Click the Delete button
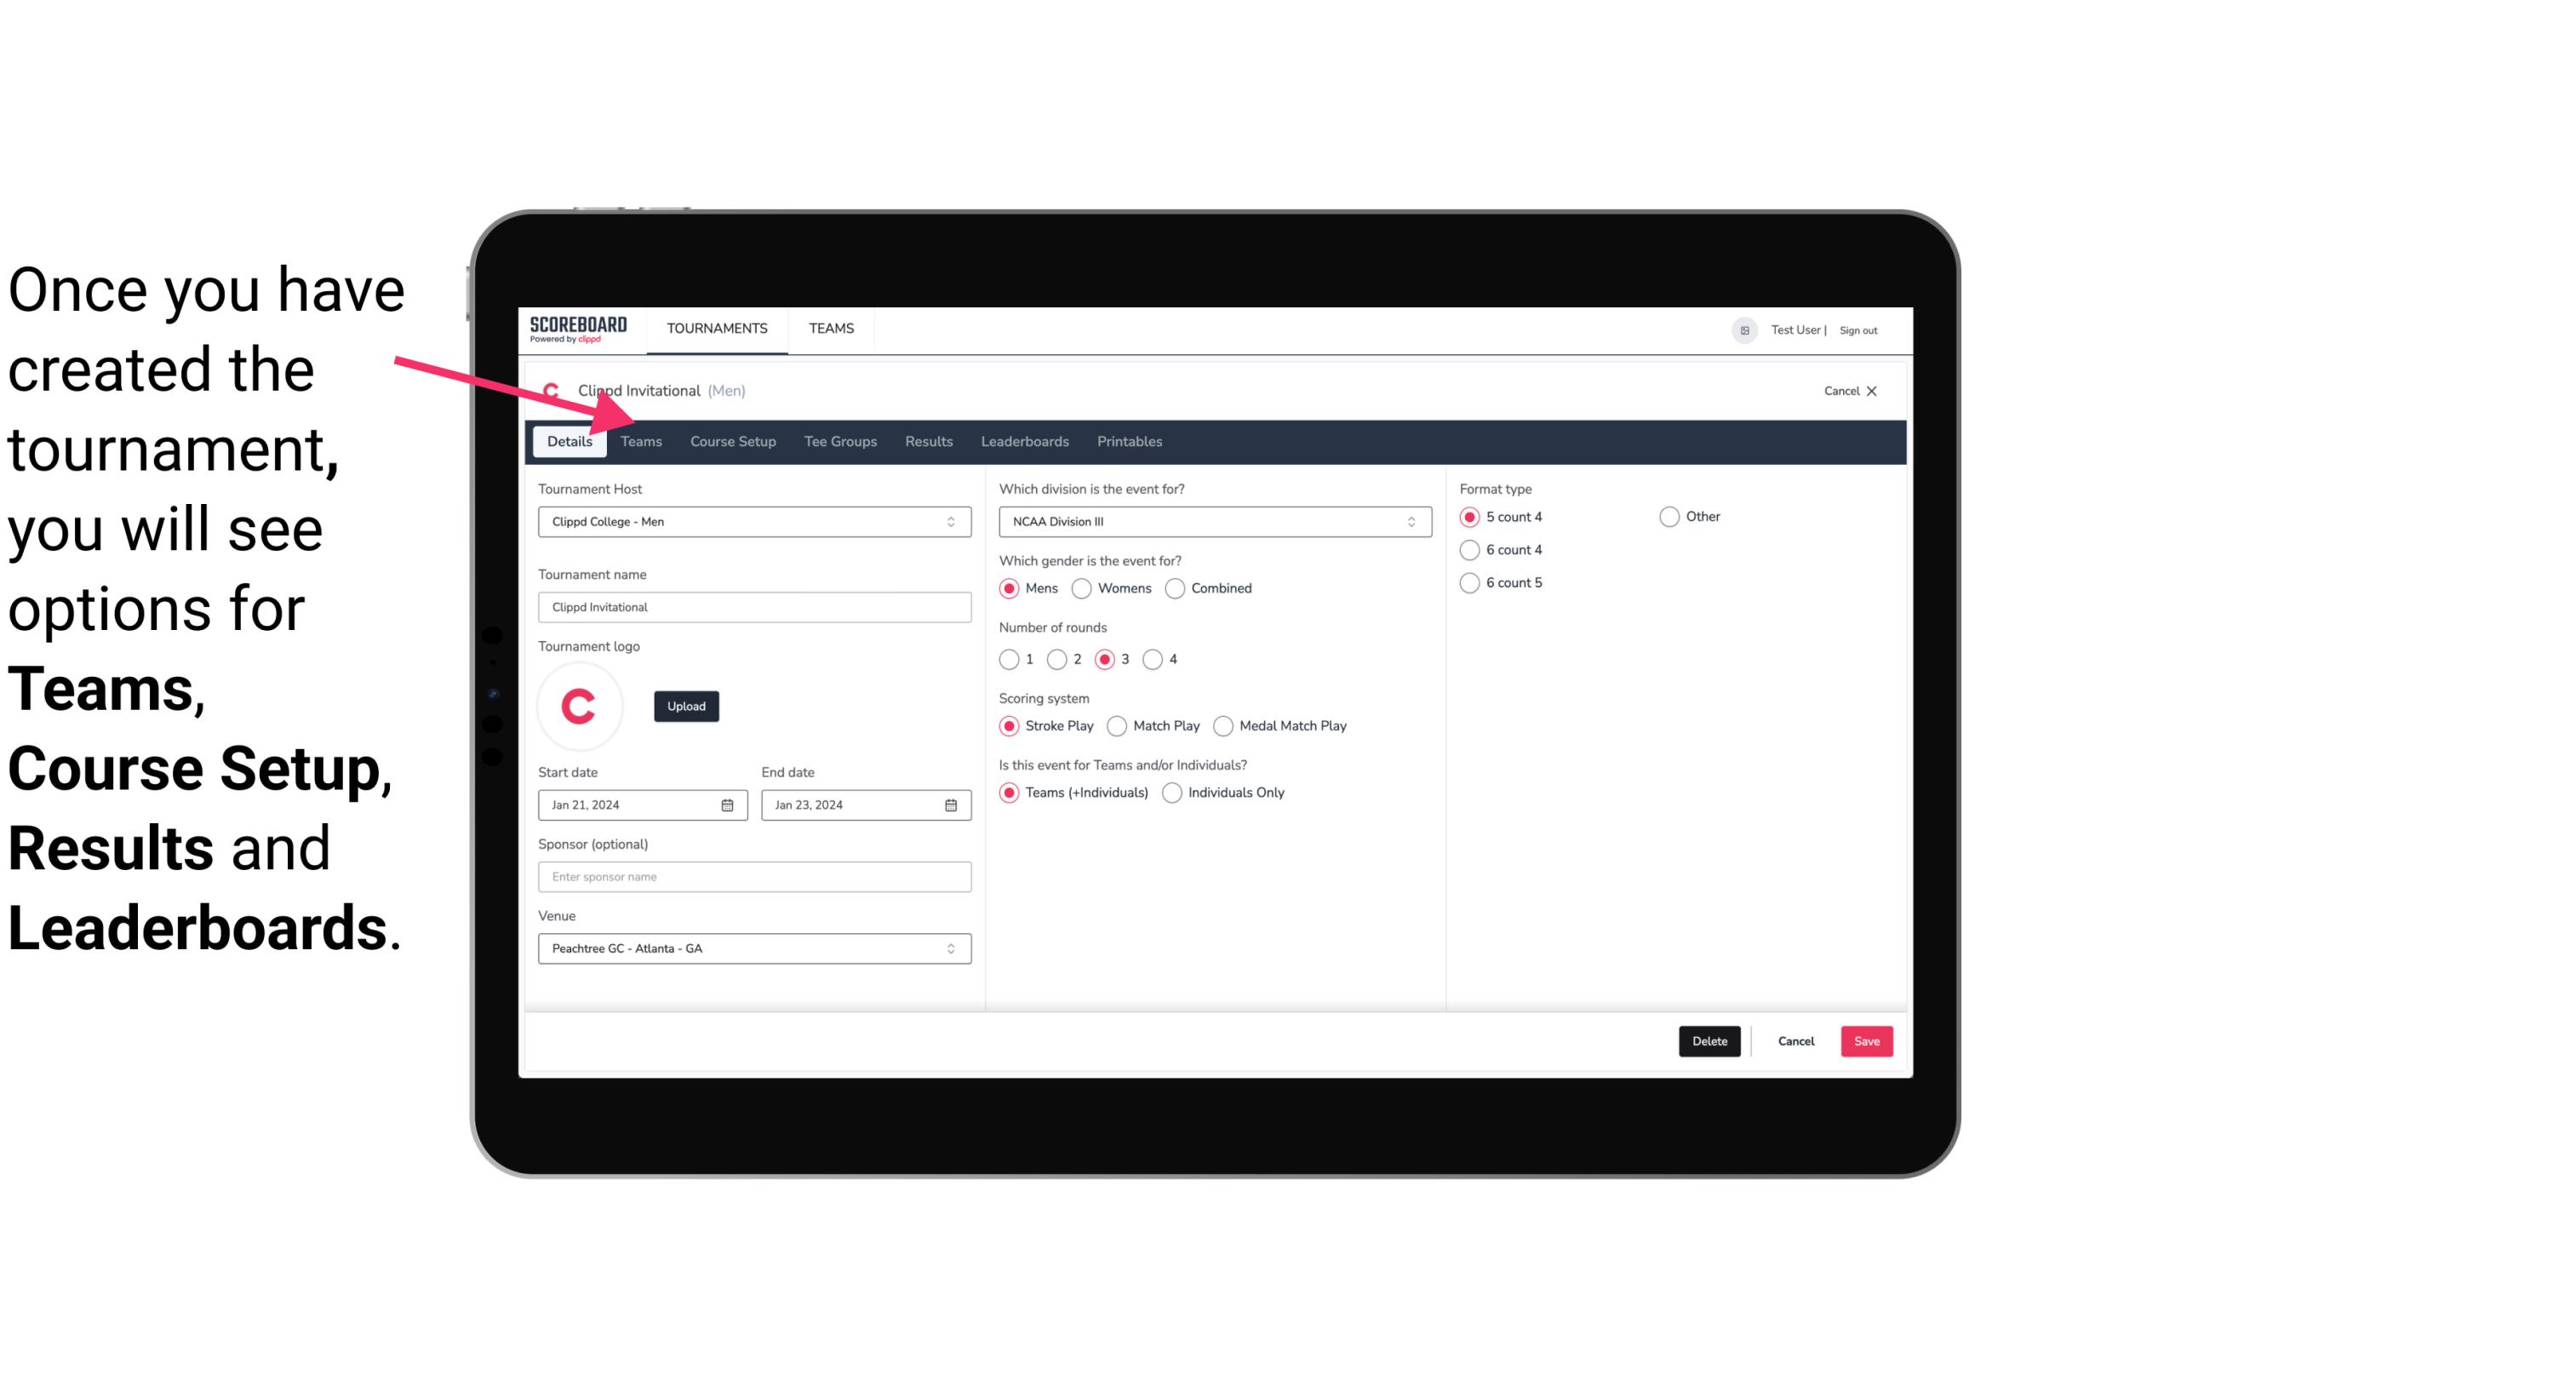 [1706, 1039]
